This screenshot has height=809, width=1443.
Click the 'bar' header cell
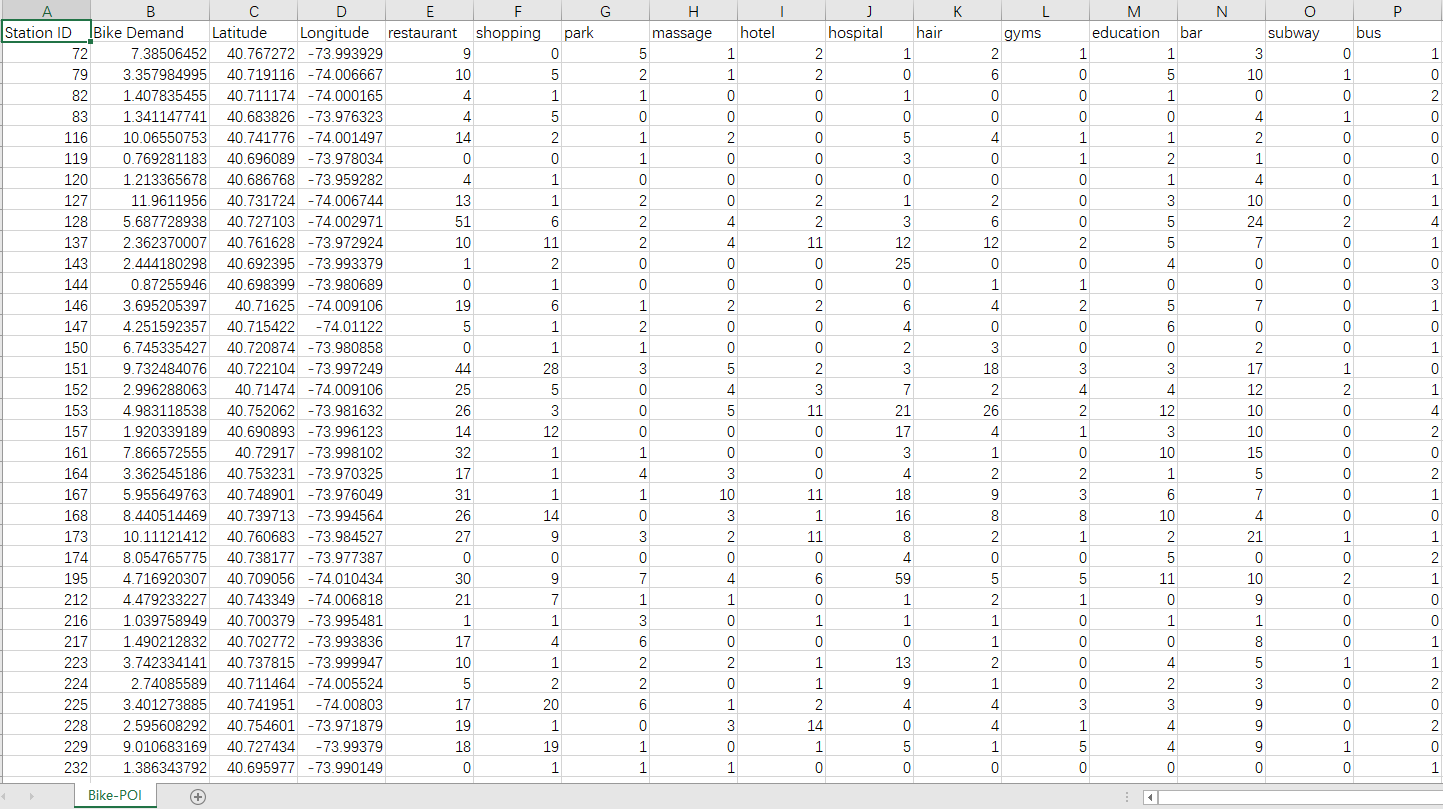click(1221, 32)
